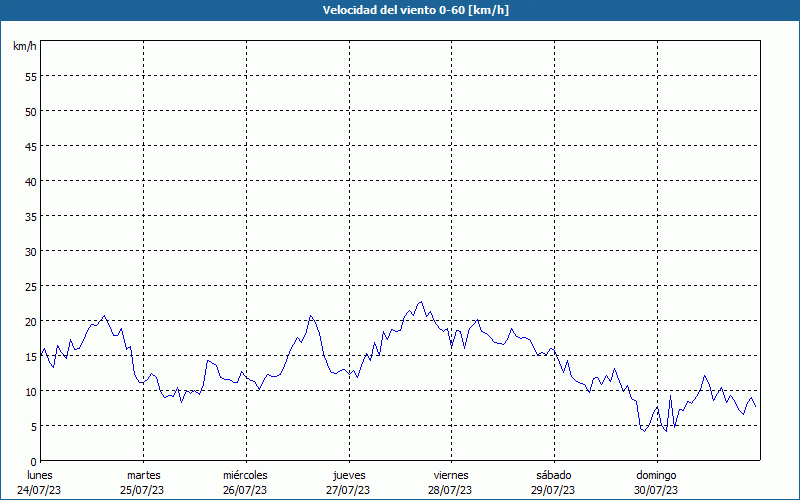Image resolution: width=800 pixels, height=500 pixels.
Task: Click the date '25/07/23'
Action: point(142,490)
